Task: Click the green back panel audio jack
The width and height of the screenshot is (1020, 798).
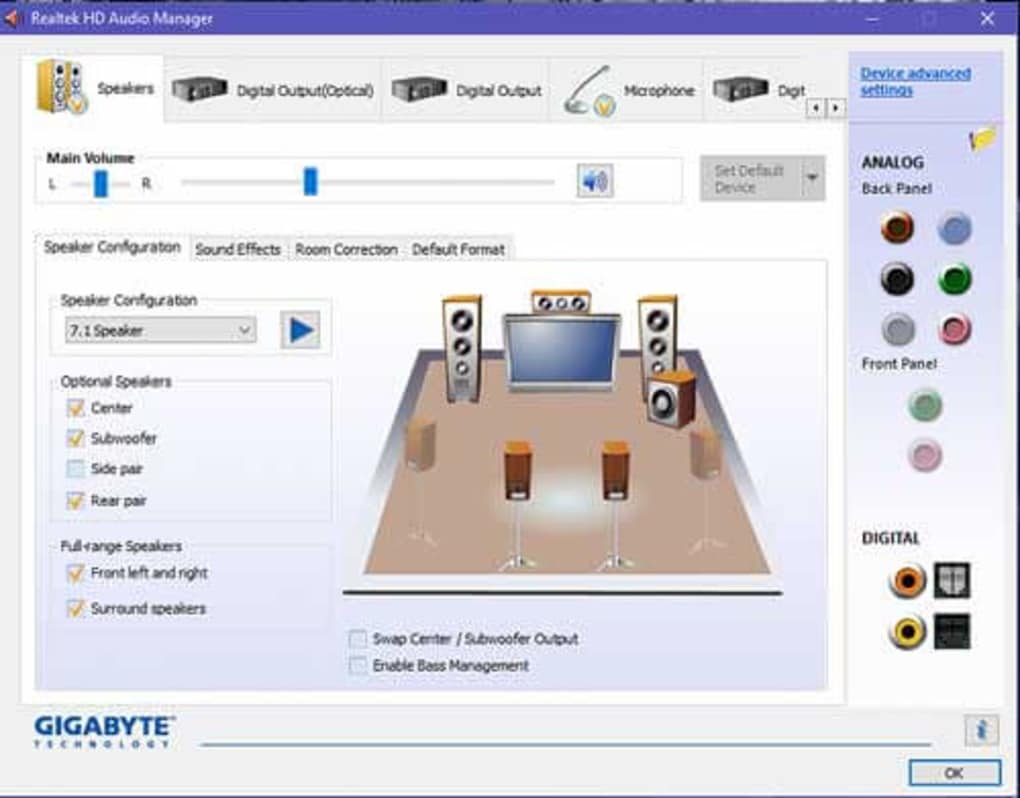Action: tap(955, 279)
